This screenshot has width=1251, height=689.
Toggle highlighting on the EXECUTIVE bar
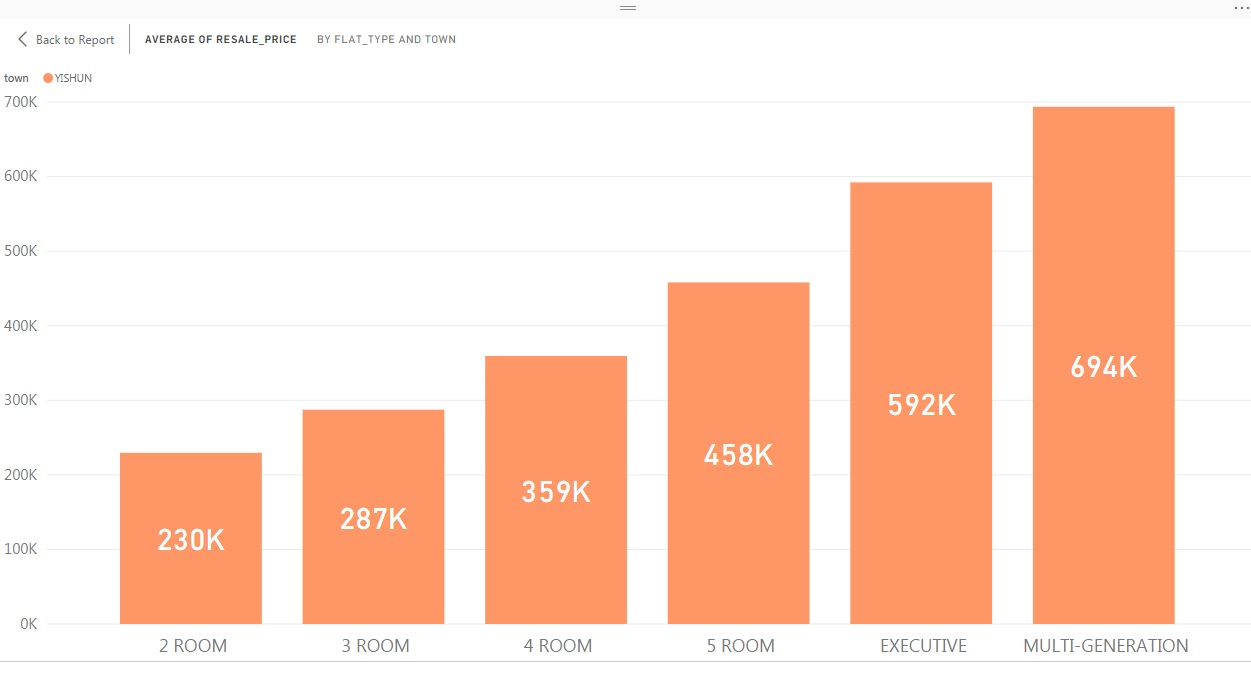(x=921, y=400)
